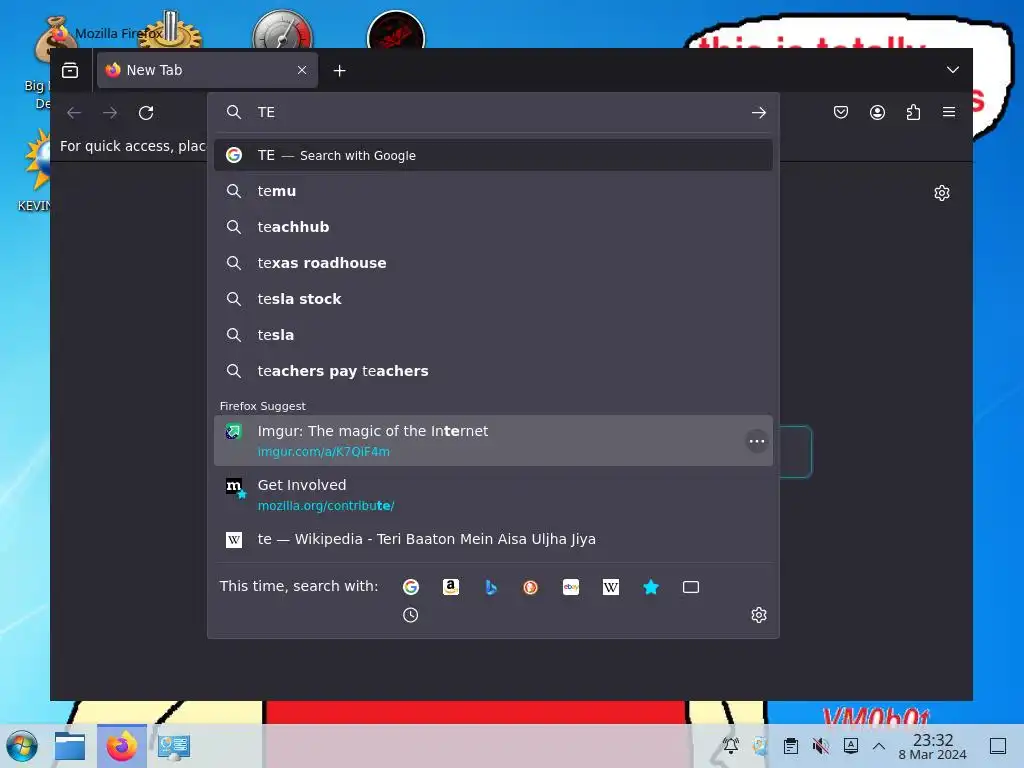Click the show desktop button in taskbar
Viewport: 1024px width, 768px height.
(998, 746)
